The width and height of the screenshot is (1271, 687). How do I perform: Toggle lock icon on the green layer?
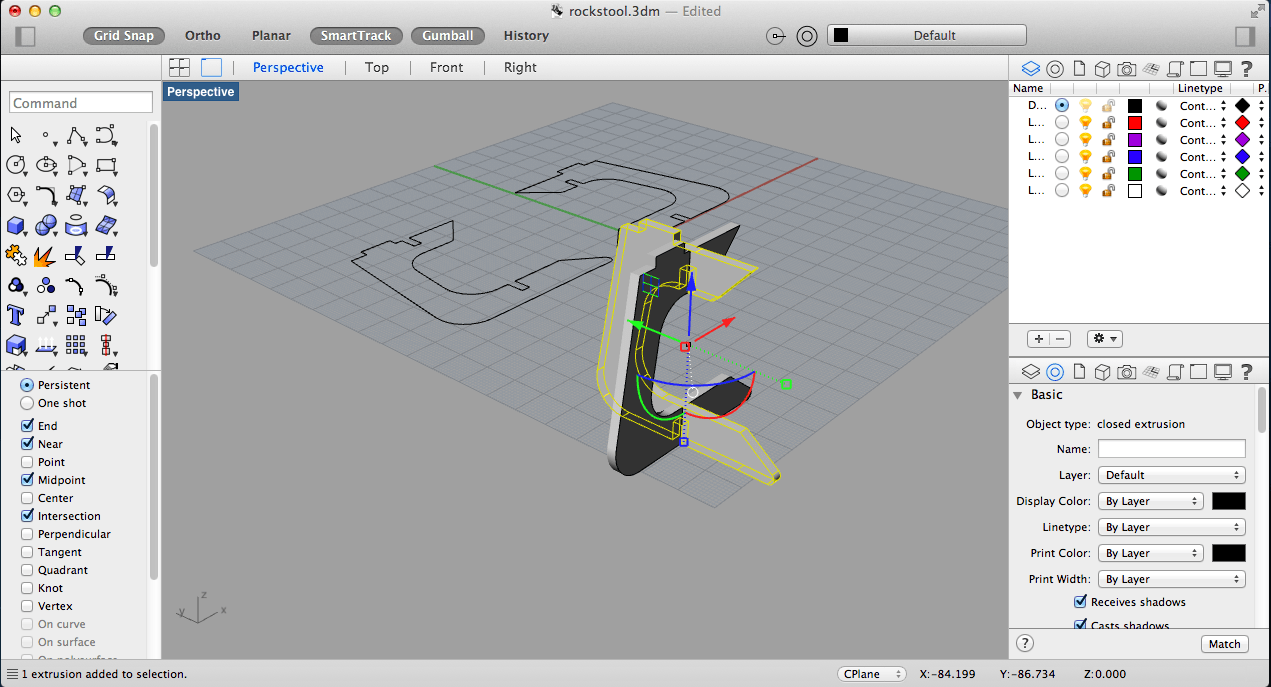click(x=1108, y=173)
